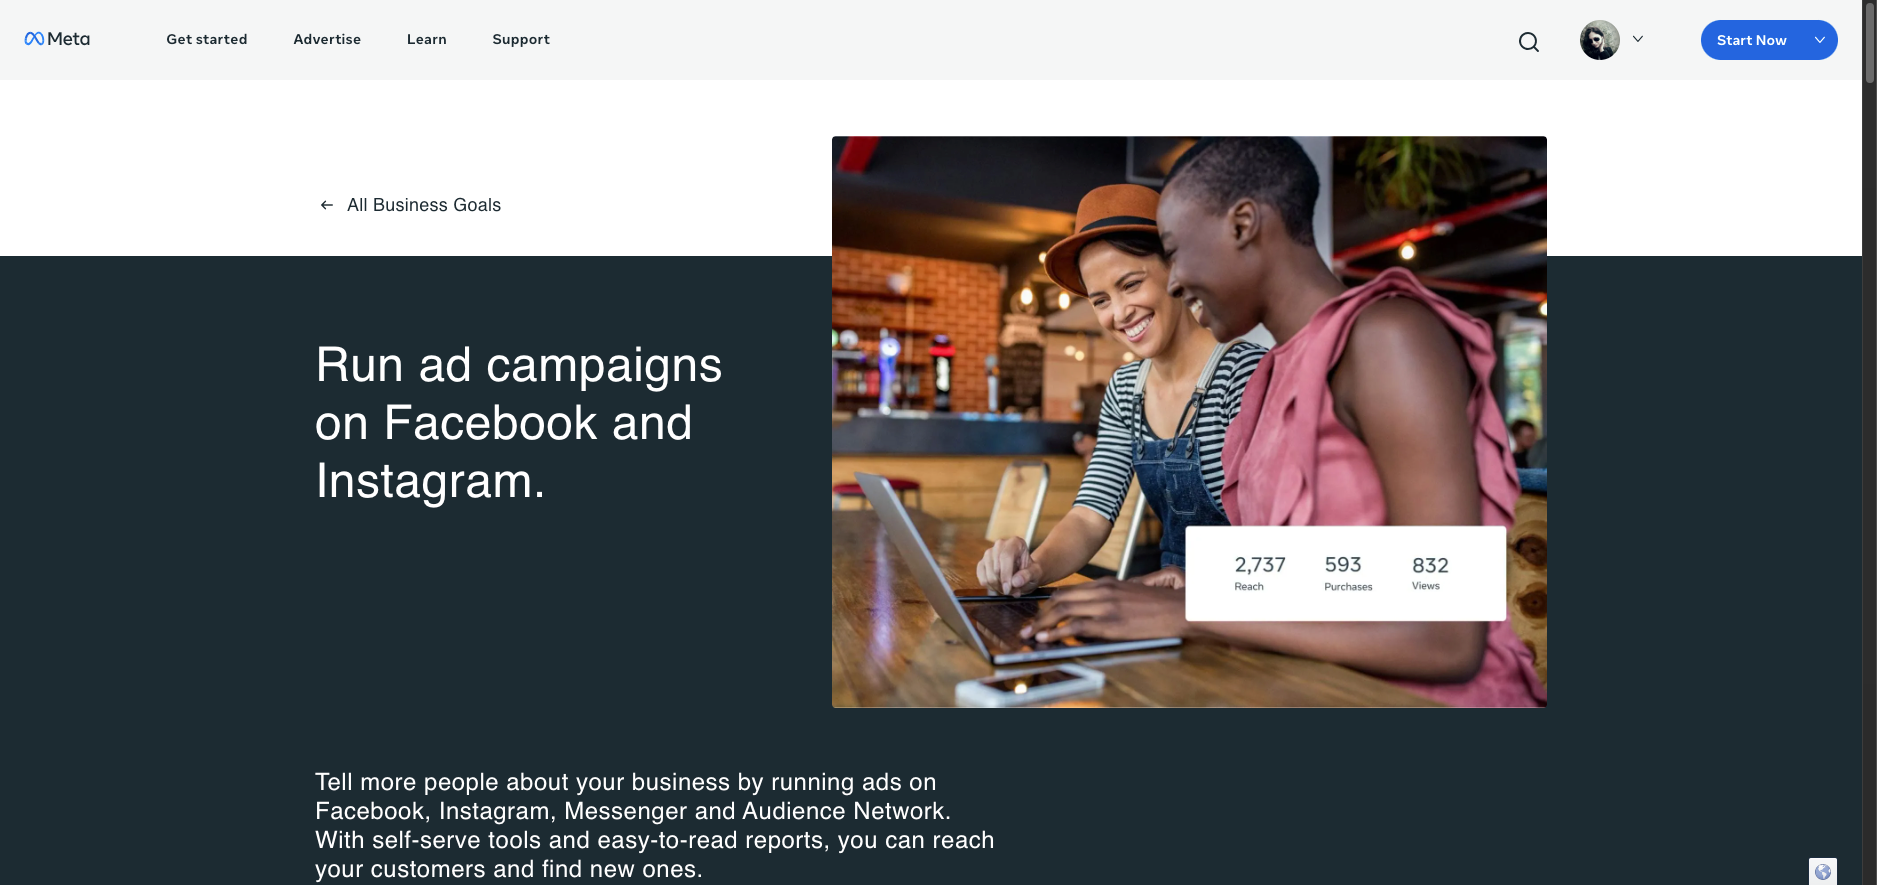Viewport: 1877px width, 885px height.
Task: Click the Start Now button
Action: (1751, 40)
